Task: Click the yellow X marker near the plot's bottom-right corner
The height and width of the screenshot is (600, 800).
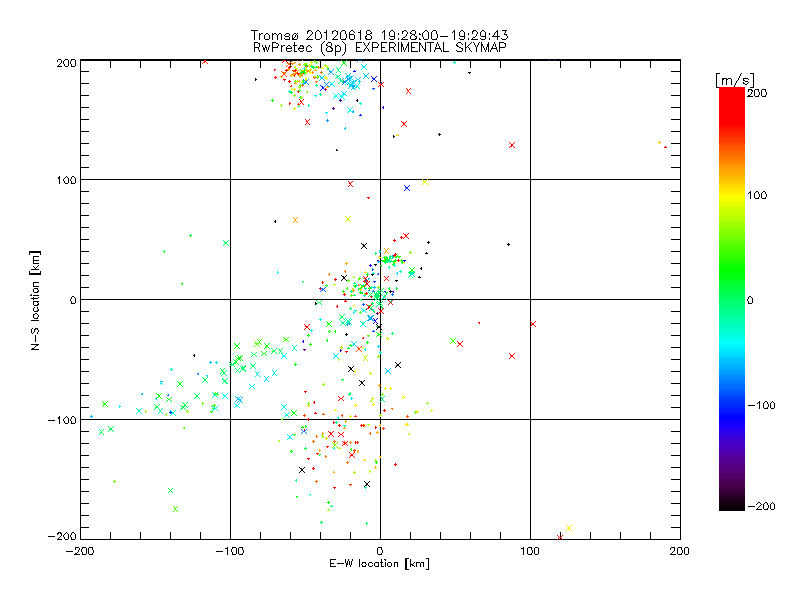Action: [569, 528]
